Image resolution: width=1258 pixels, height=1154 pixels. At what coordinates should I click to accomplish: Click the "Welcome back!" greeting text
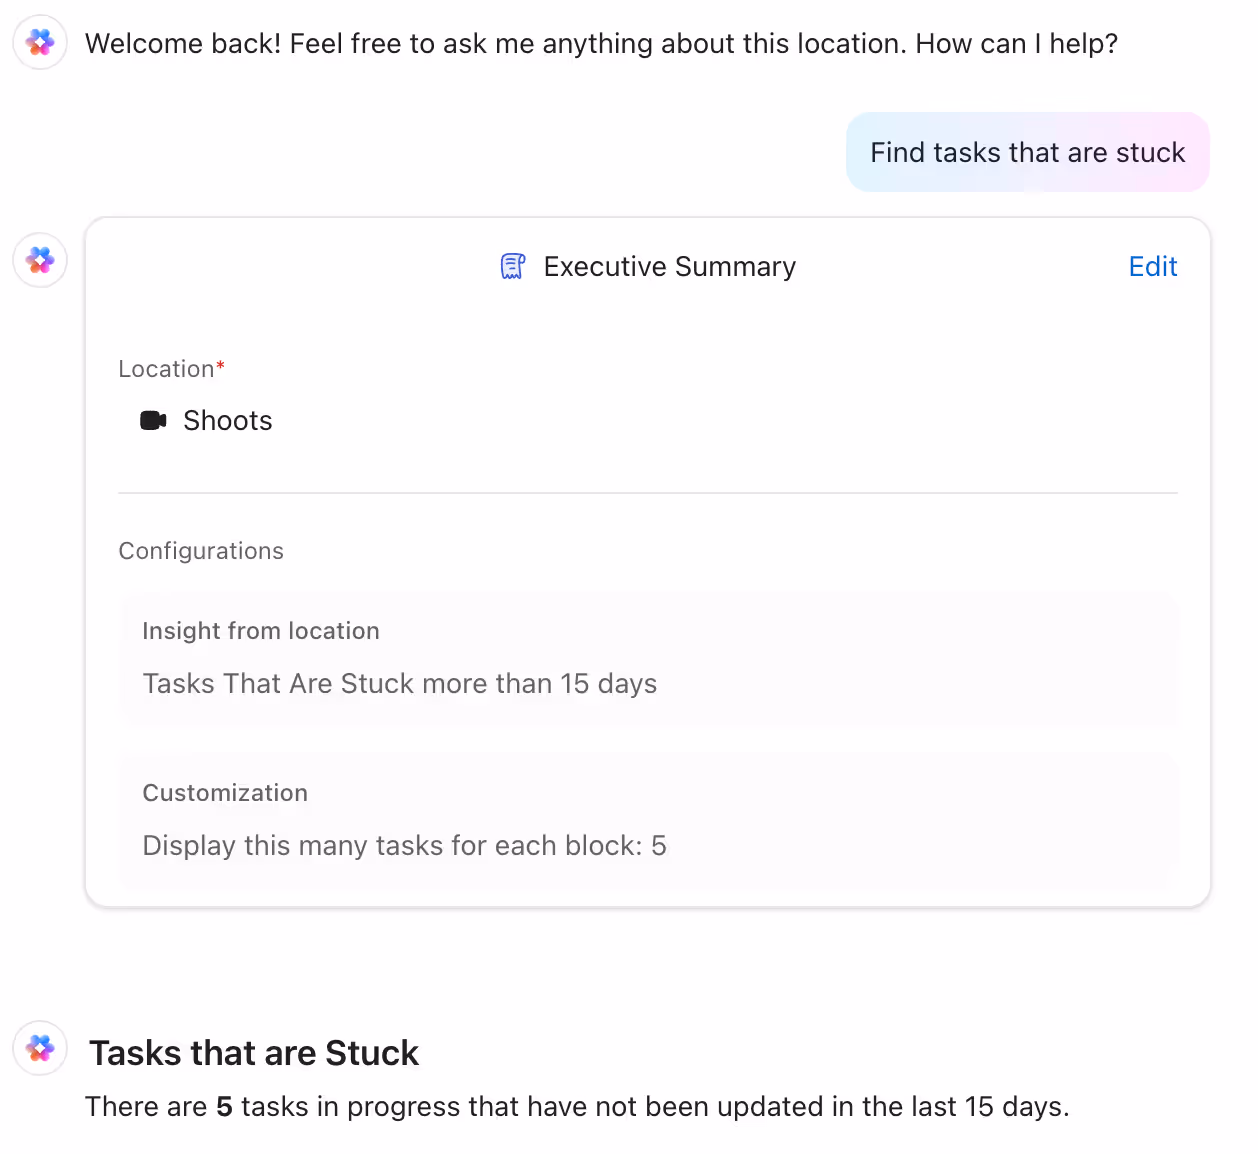(x=183, y=44)
